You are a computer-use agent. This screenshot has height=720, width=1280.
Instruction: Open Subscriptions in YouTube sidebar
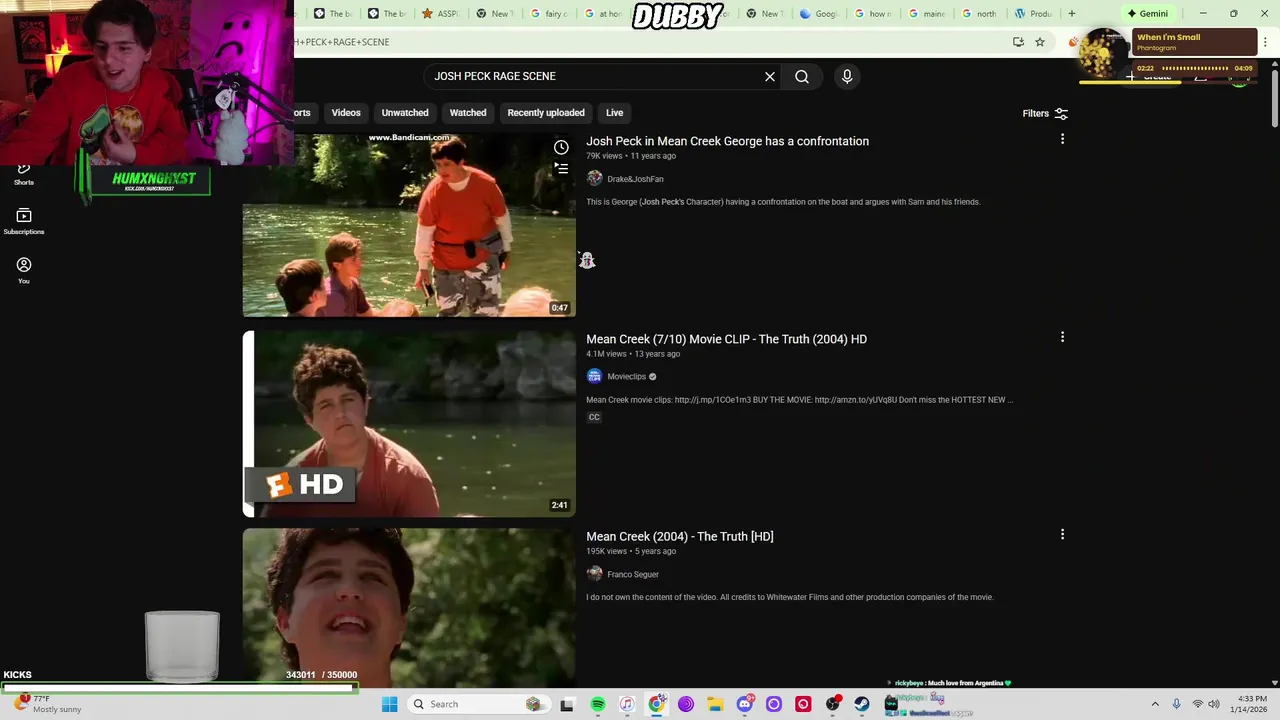24,221
